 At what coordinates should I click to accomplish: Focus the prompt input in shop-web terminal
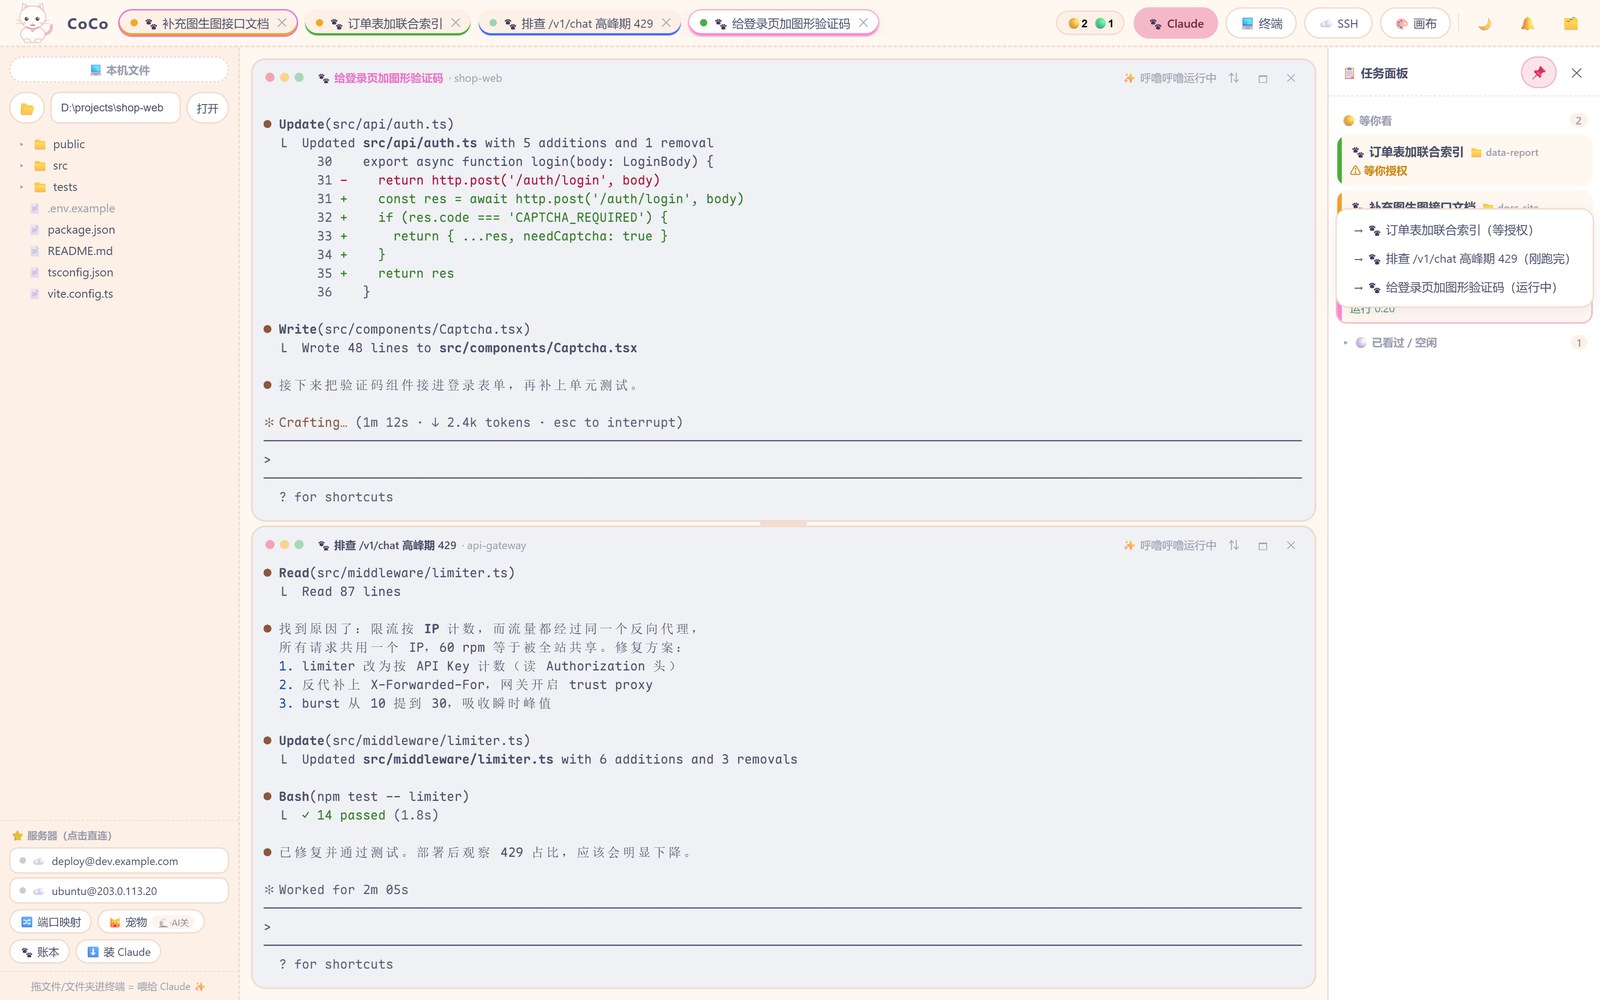click(783, 459)
